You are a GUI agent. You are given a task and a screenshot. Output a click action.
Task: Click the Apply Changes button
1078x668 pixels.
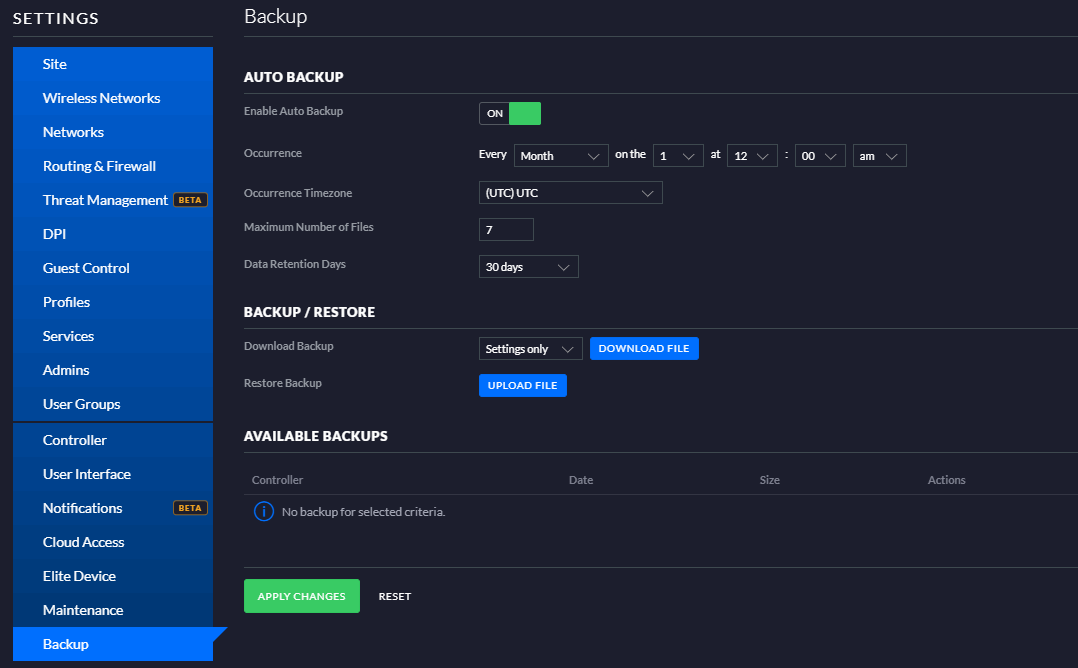(x=301, y=596)
